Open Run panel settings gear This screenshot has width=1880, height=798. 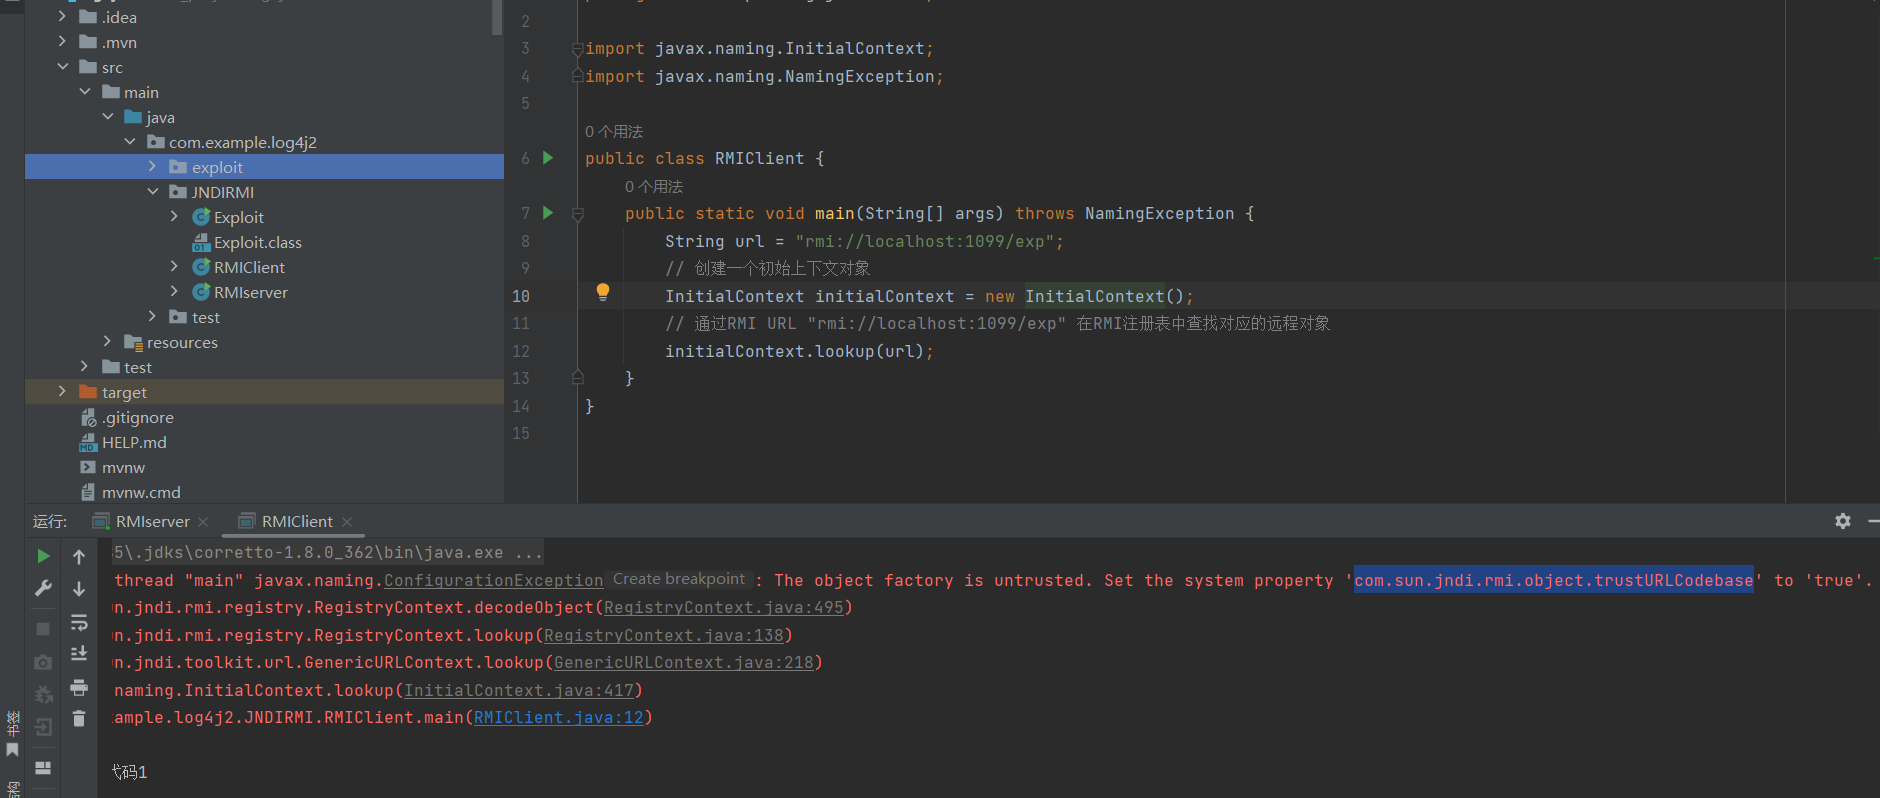pyautogui.click(x=1842, y=521)
